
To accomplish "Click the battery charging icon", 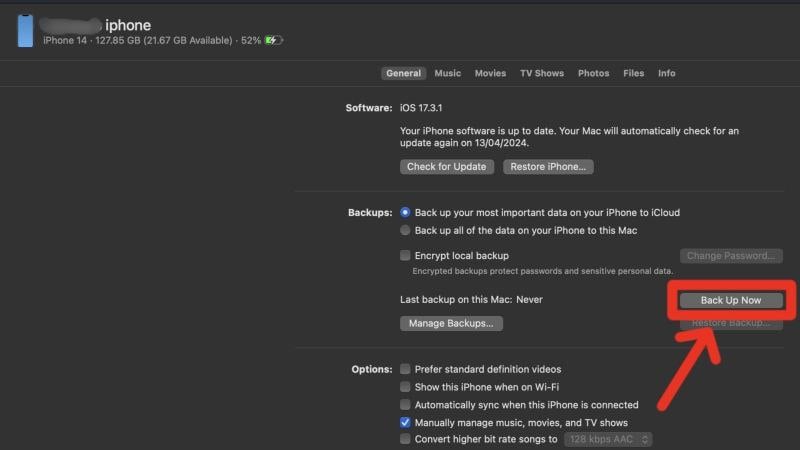I will pos(273,40).
